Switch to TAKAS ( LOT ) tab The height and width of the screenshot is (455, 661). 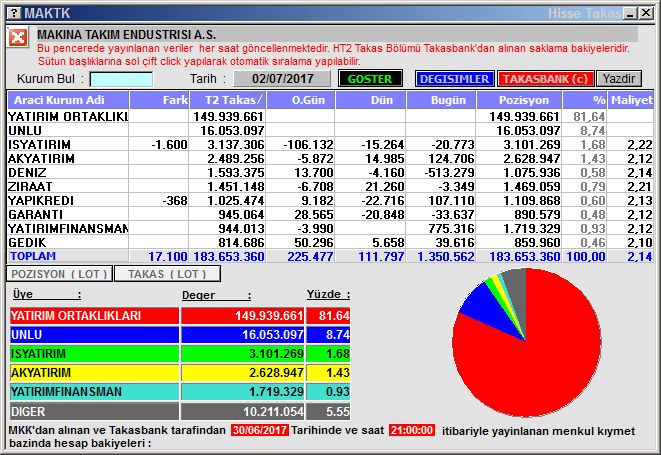coord(167,274)
